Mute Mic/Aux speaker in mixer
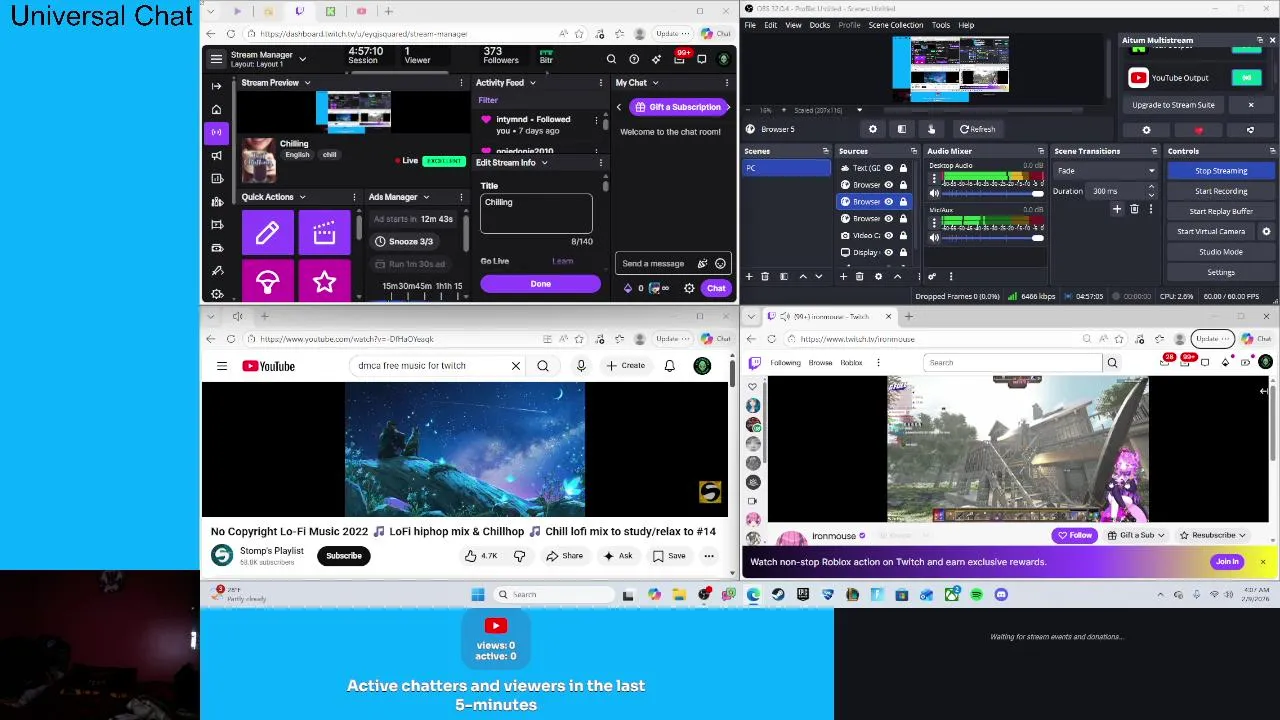The image size is (1280, 720). click(x=934, y=237)
